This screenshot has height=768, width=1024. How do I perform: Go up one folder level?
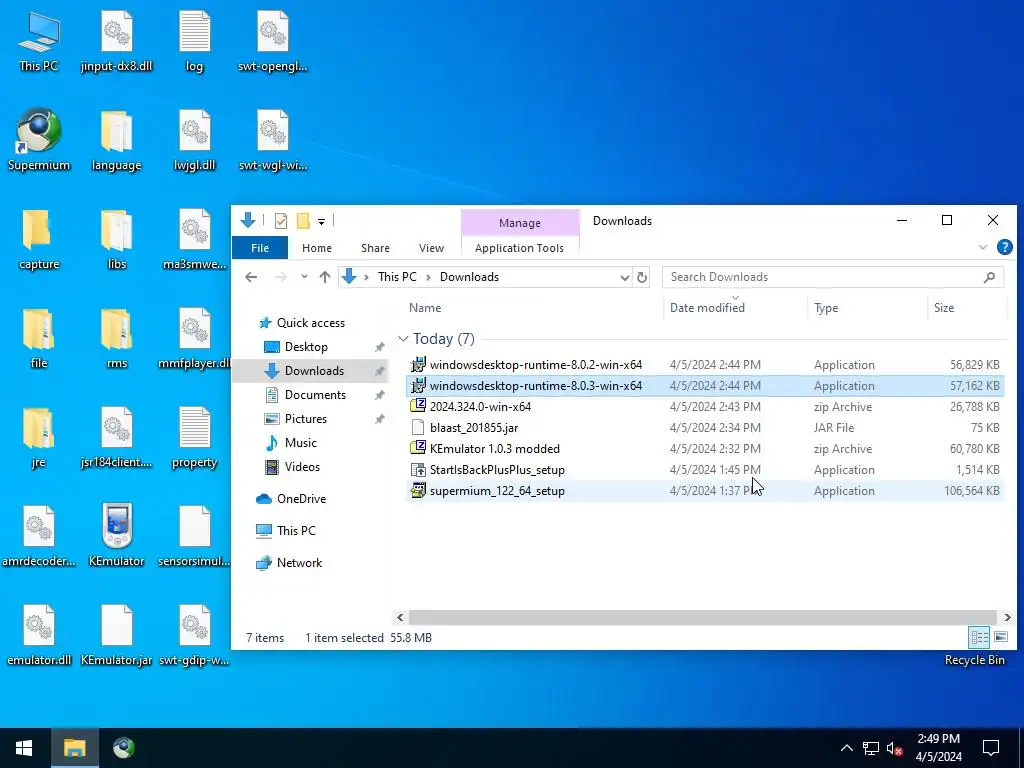click(325, 277)
